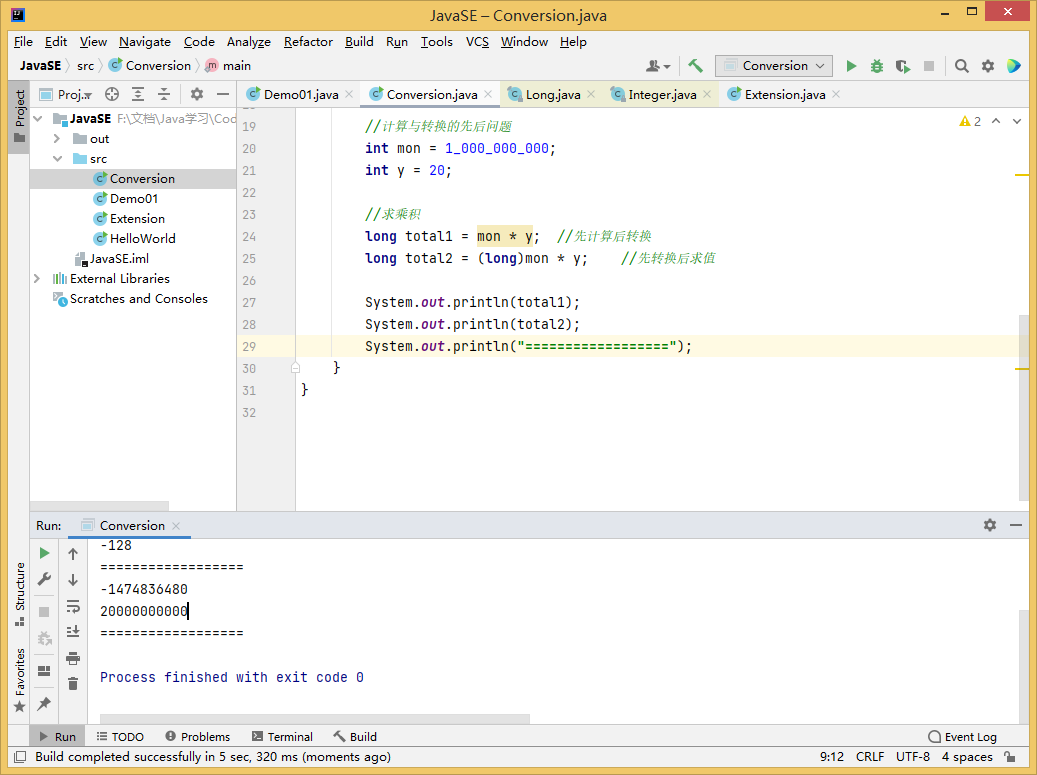
Task: Expand the External Libraries node
Action: pos(37,279)
